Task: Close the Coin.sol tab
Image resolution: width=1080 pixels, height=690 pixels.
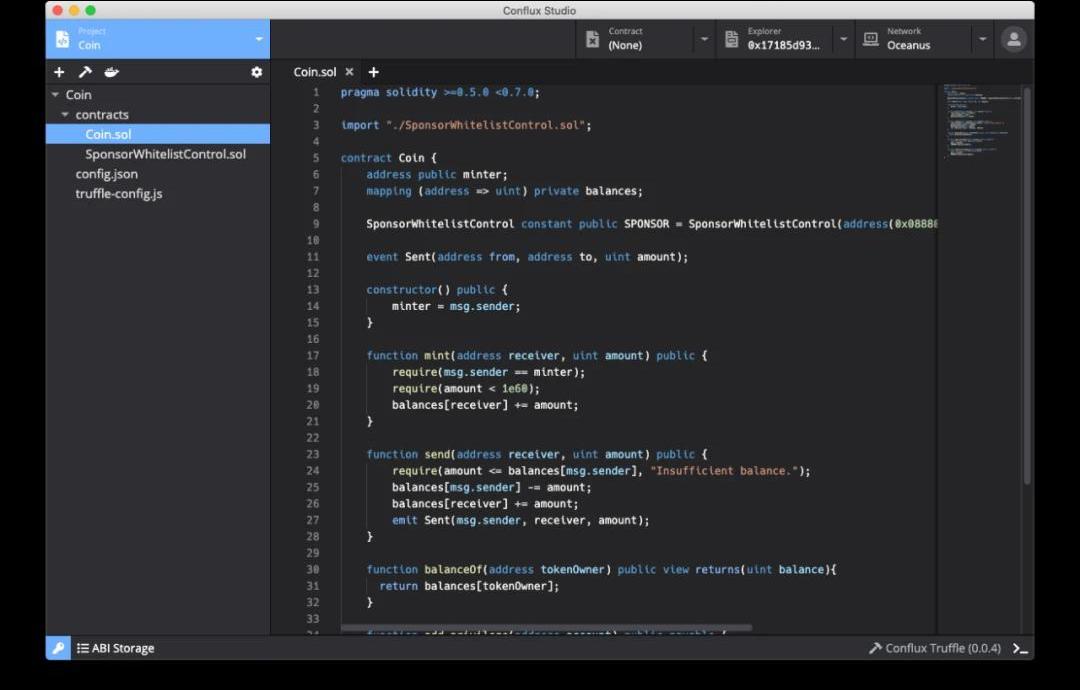Action: point(349,72)
